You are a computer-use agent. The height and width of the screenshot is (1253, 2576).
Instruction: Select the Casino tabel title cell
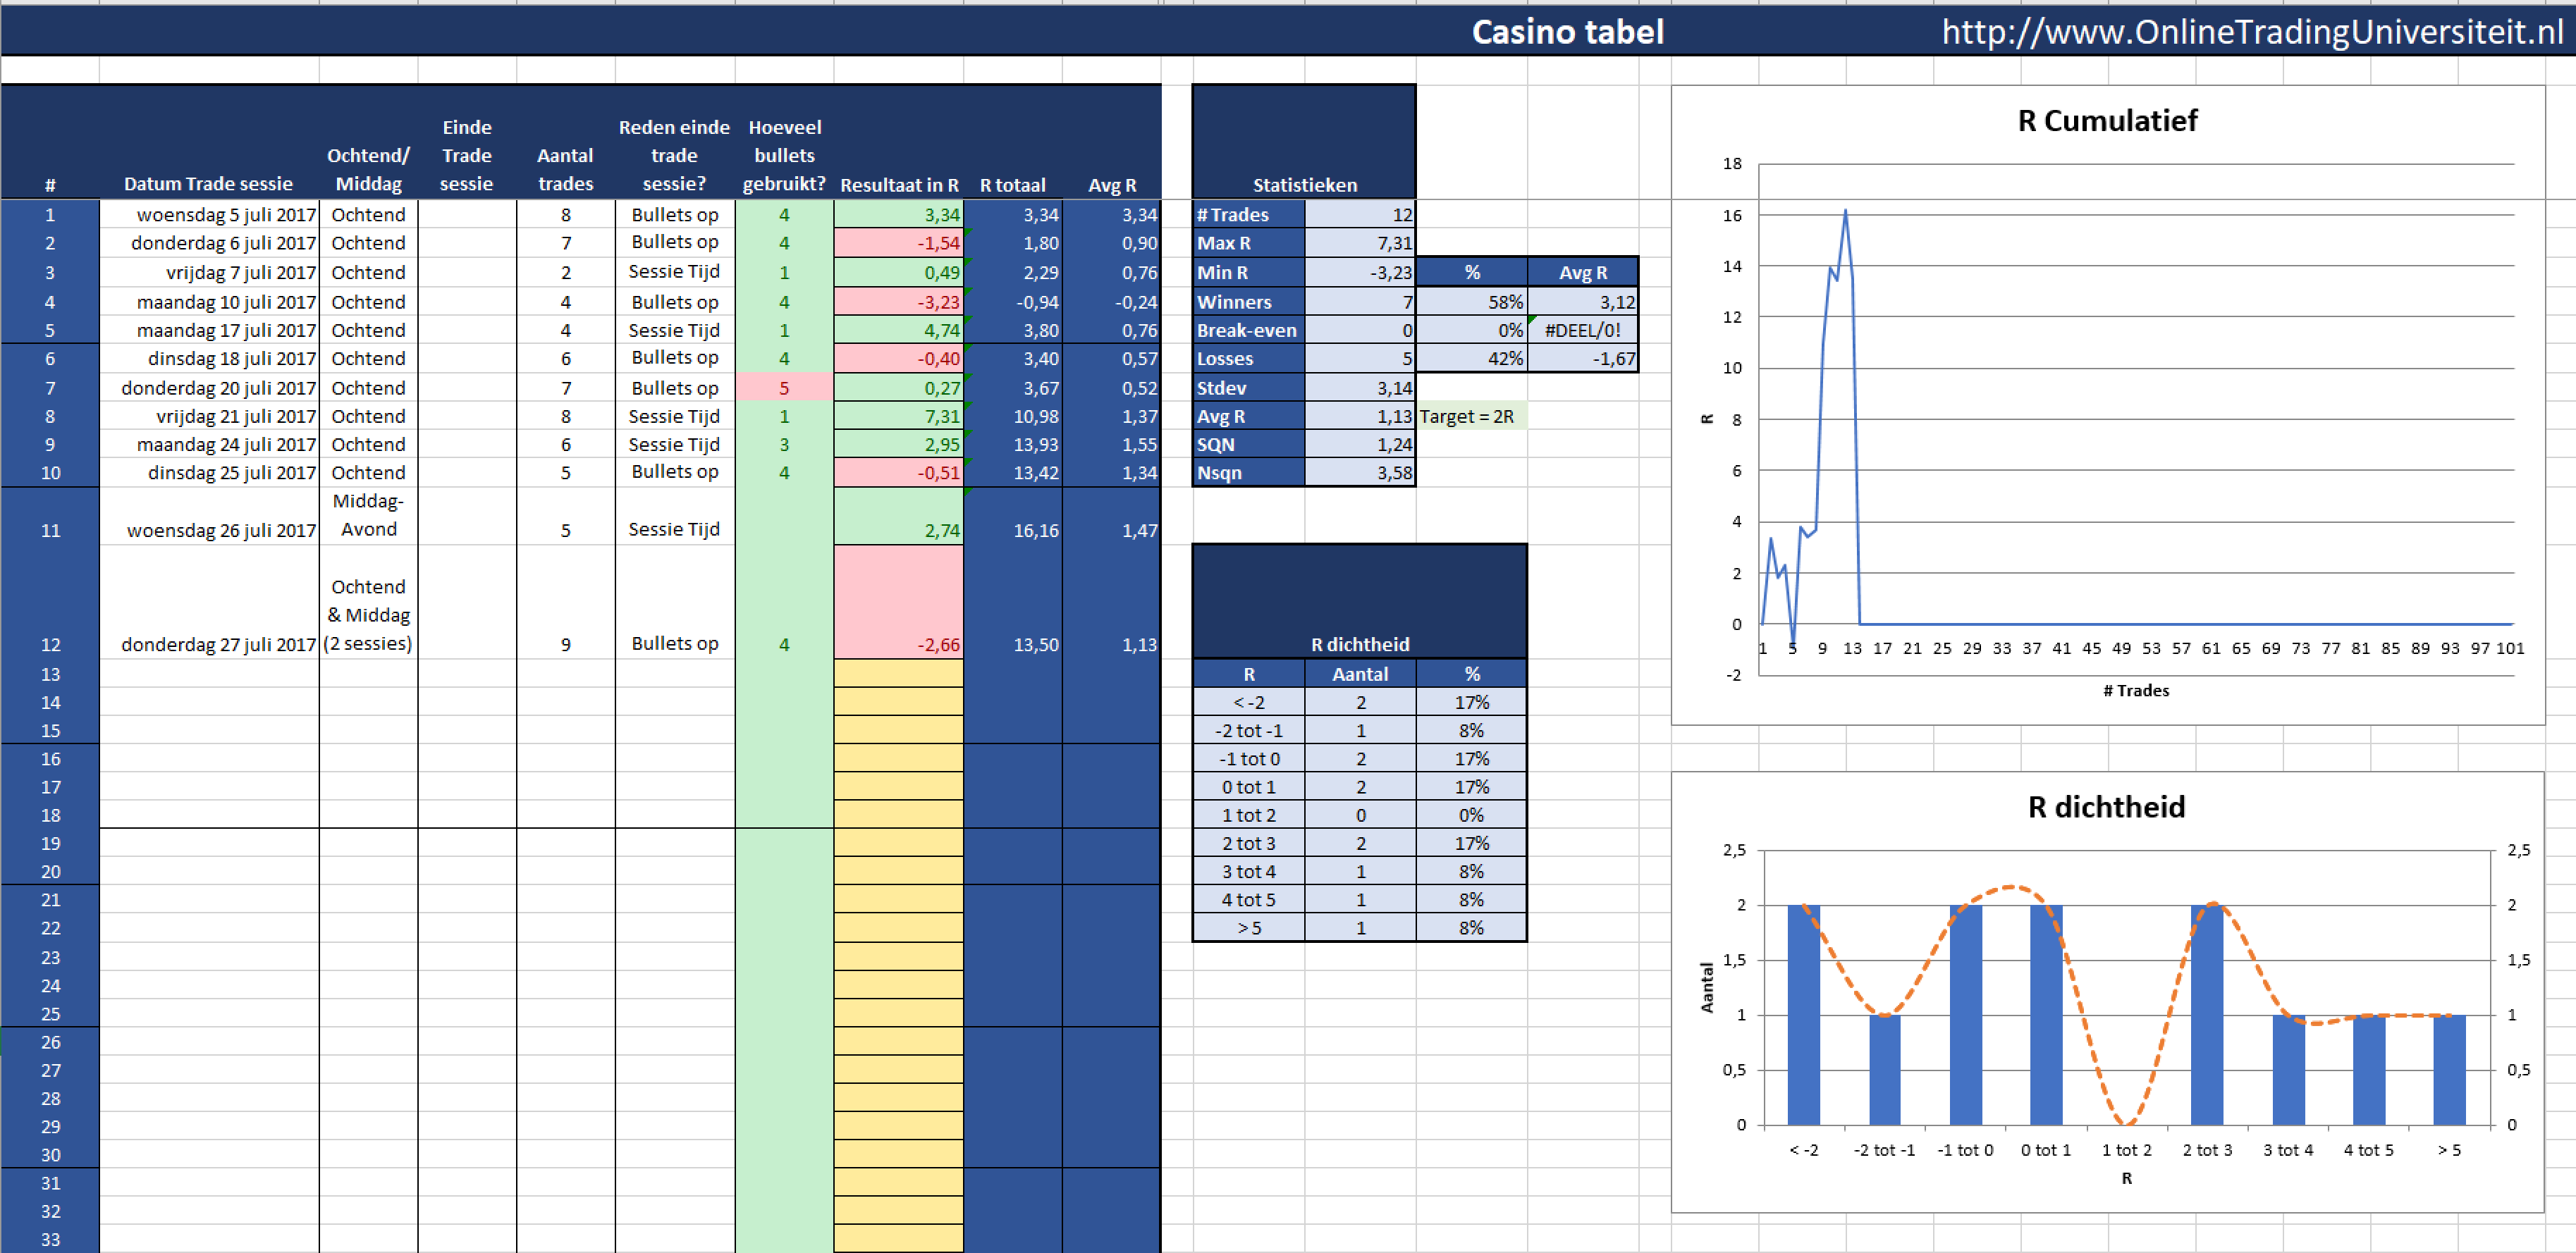pyautogui.click(x=1567, y=31)
